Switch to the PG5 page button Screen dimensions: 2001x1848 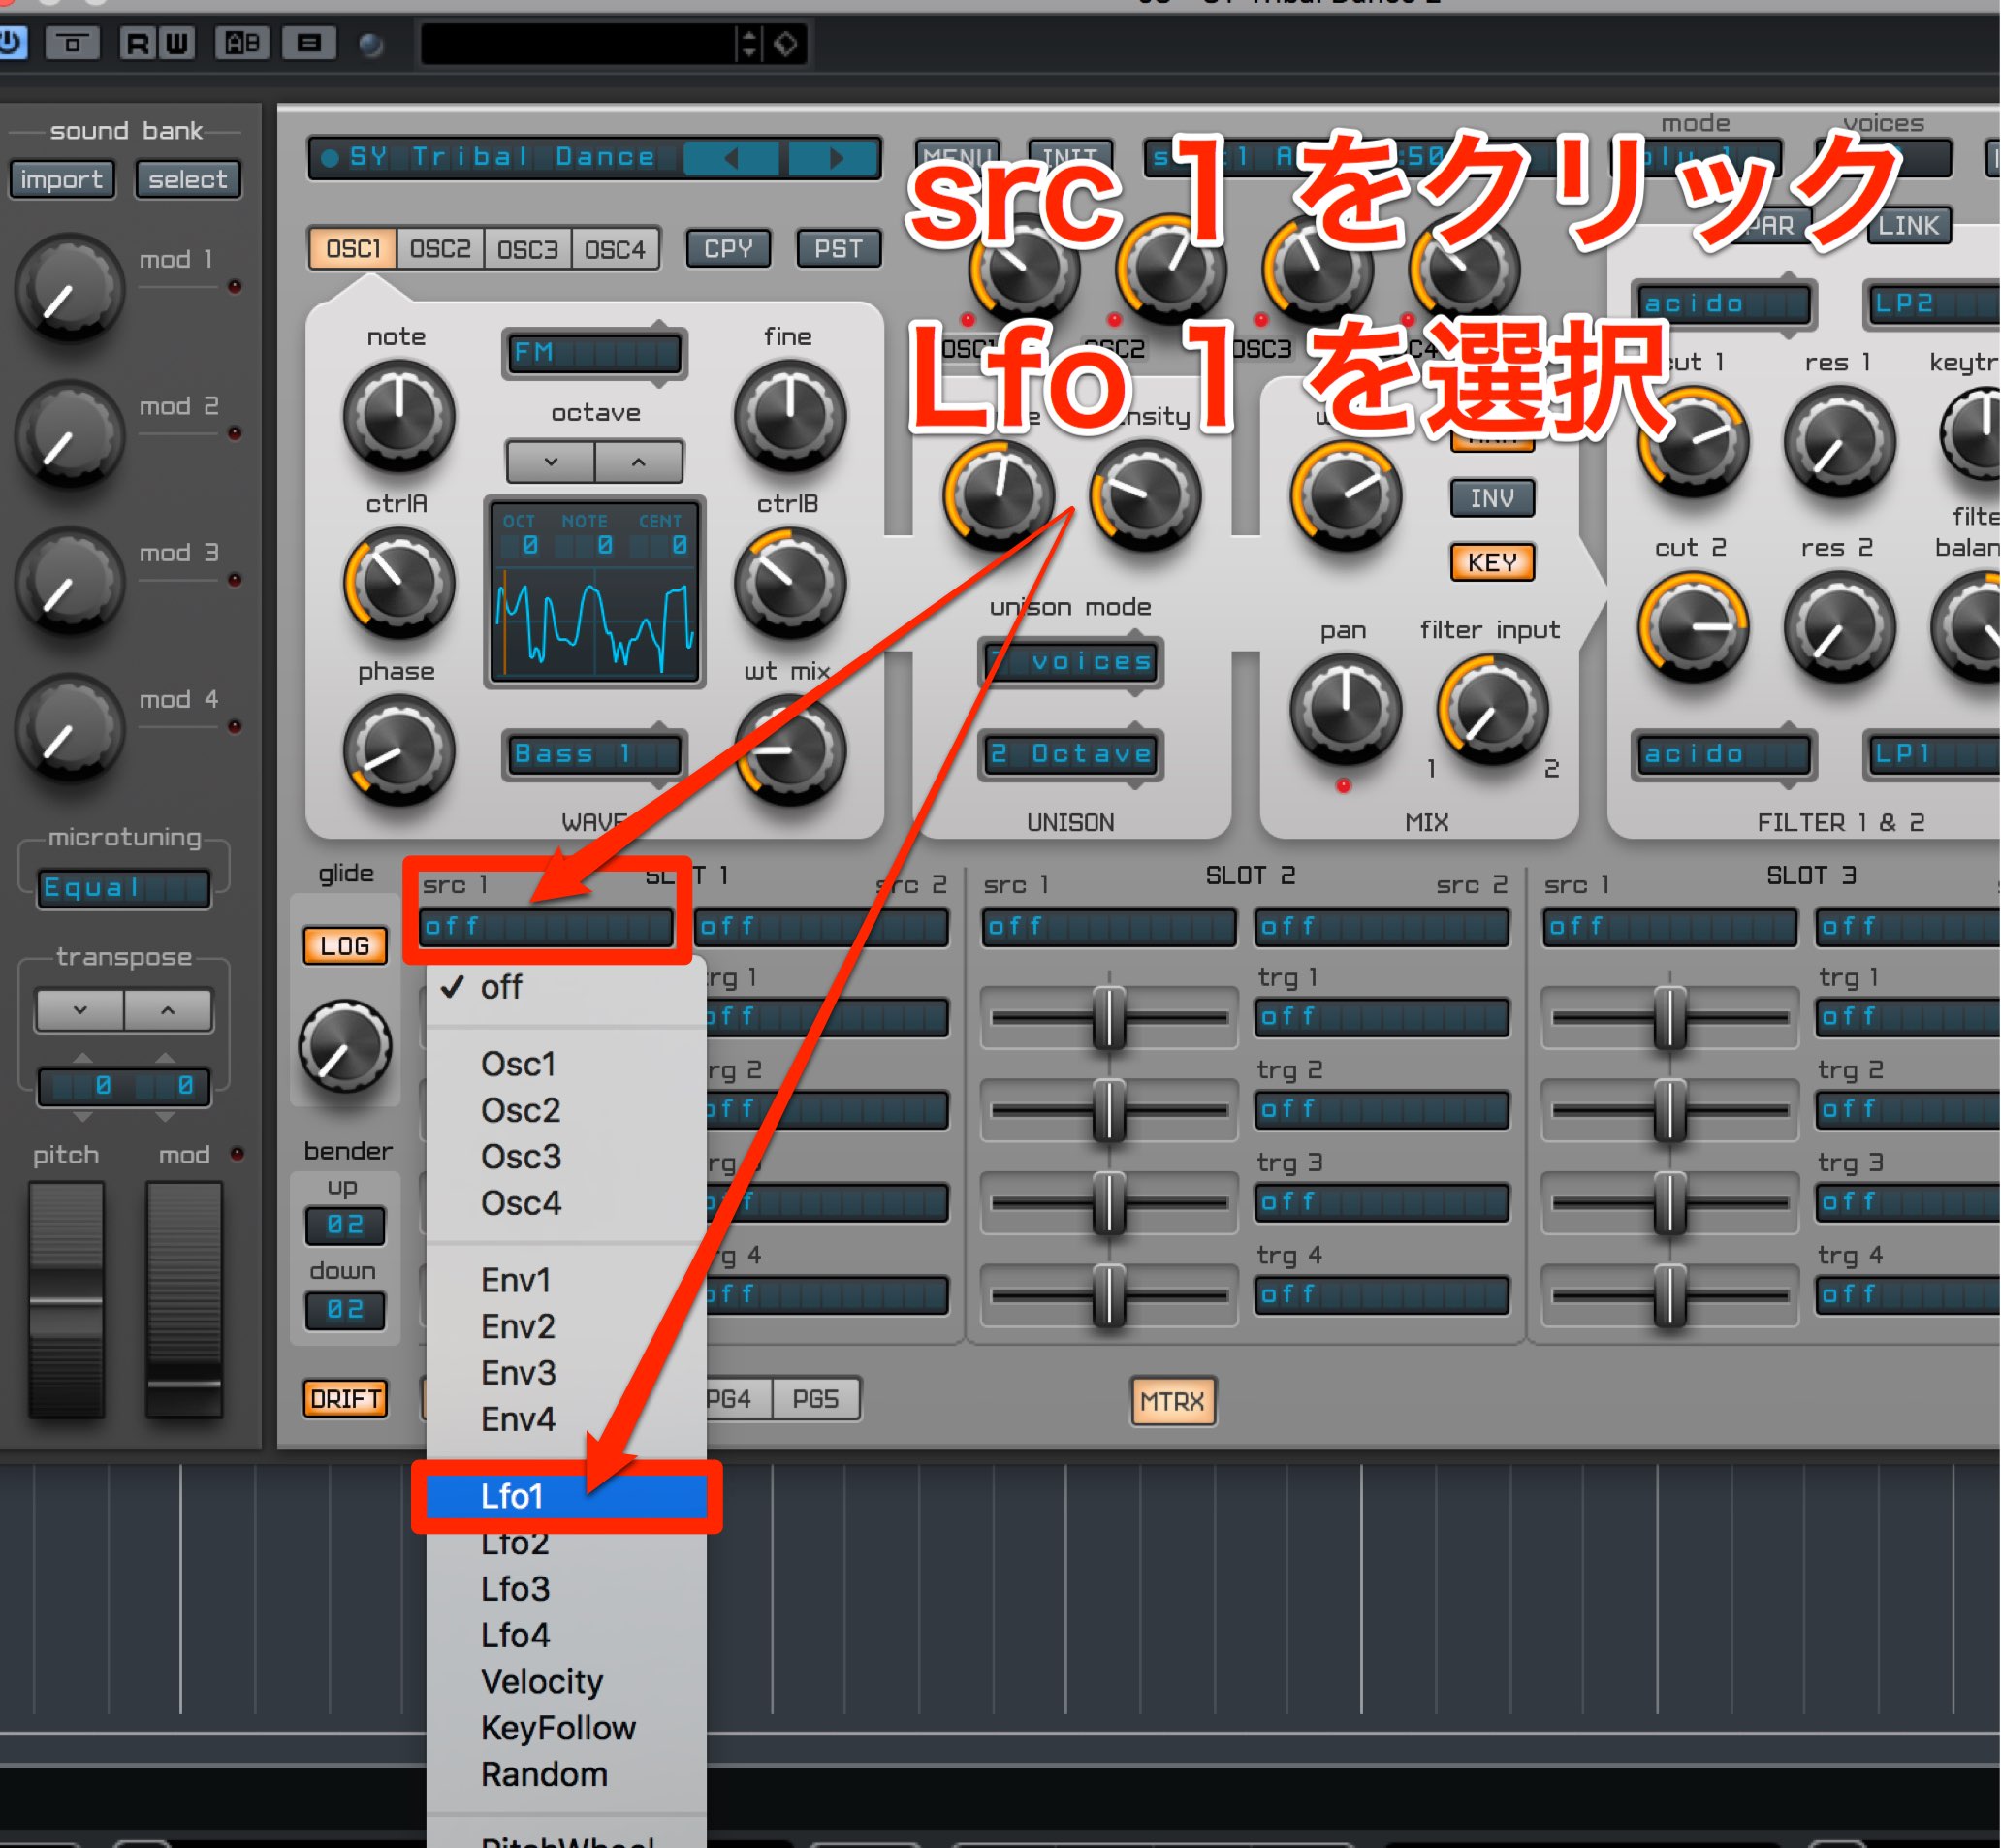pos(816,1399)
